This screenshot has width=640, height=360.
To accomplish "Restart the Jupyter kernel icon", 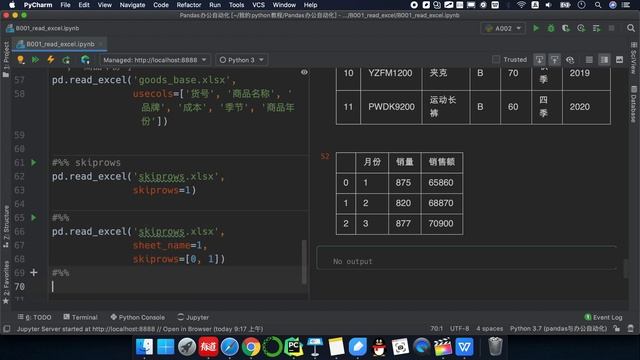I will (66, 60).
